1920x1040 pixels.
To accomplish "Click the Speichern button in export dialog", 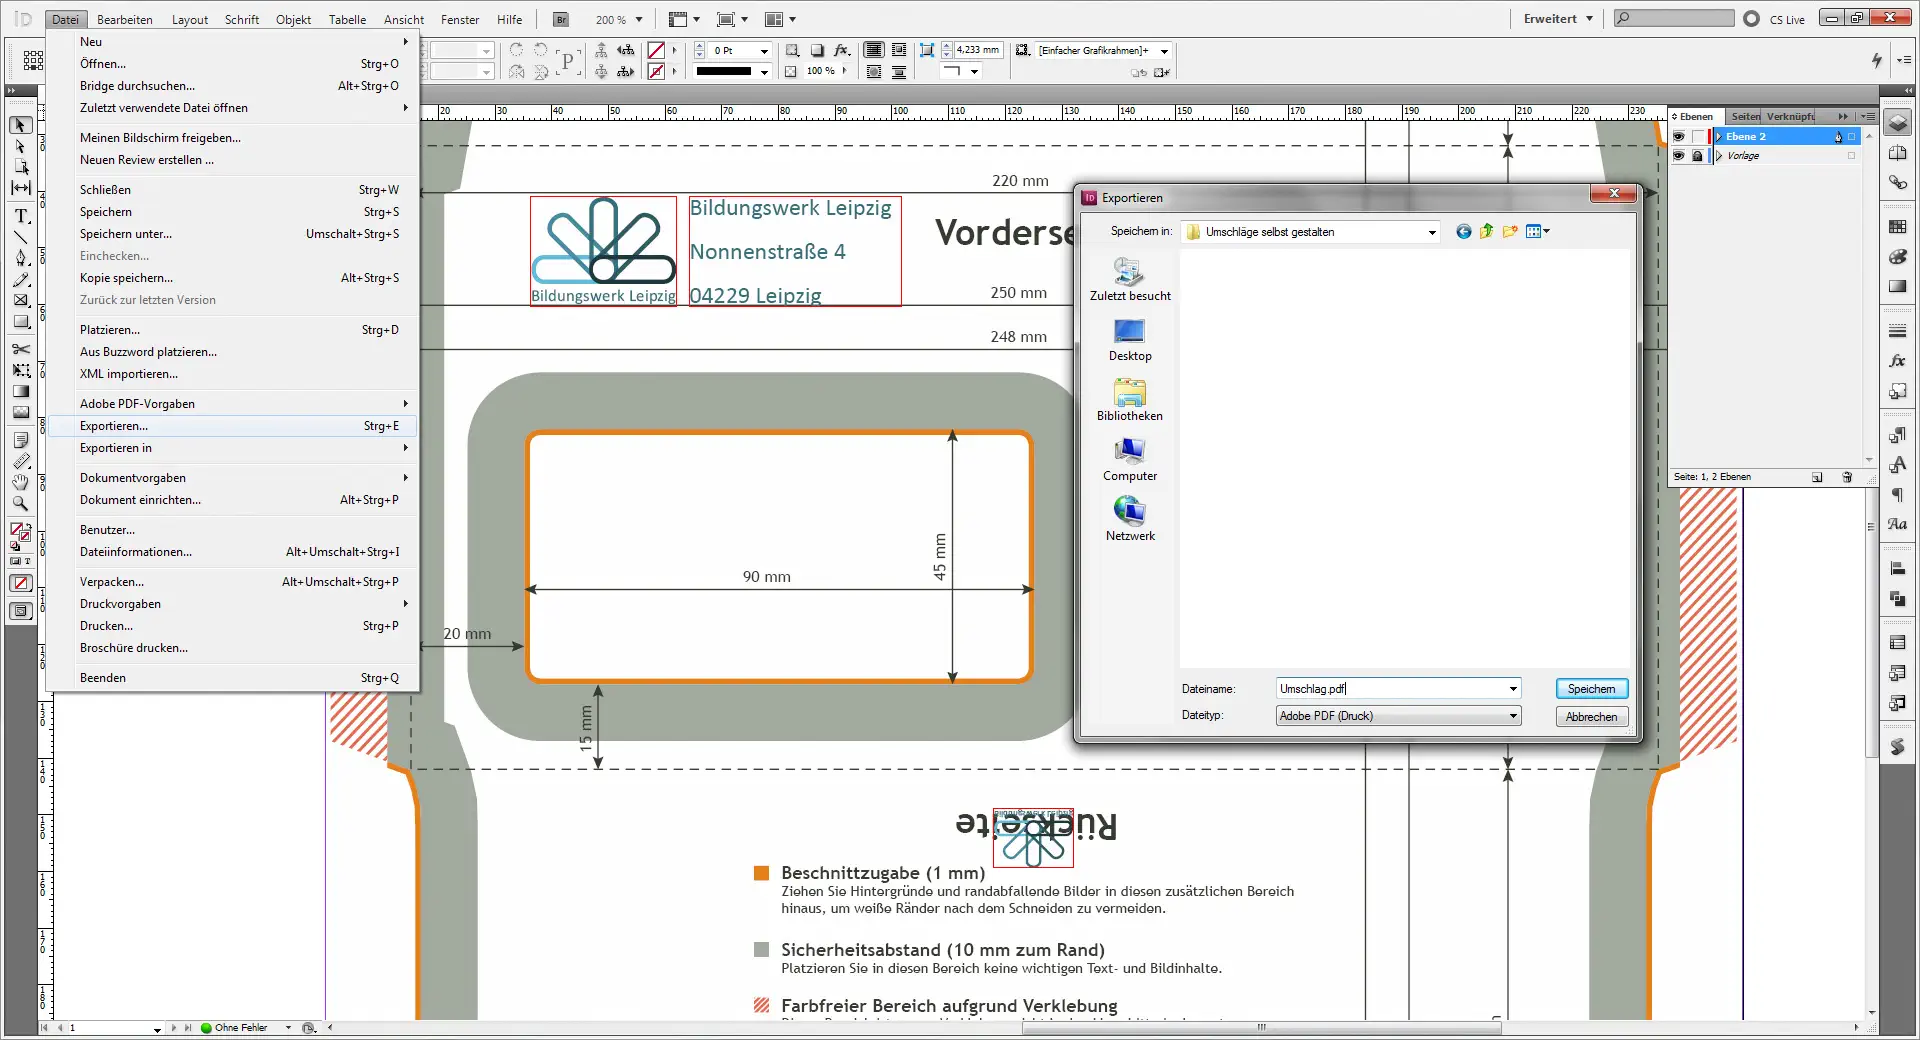I will point(1591,689).
